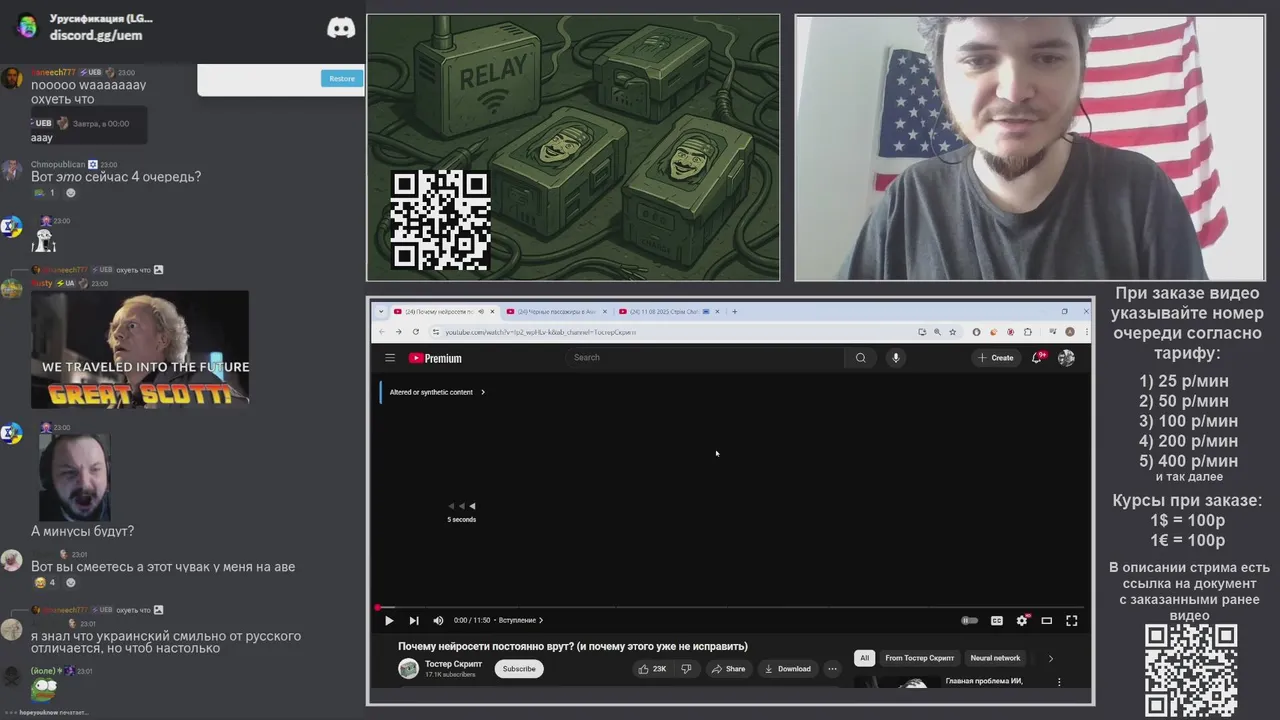Dislike the video thumbs-down button
This screenshot has width=1280, height=720.
(686, 669)
